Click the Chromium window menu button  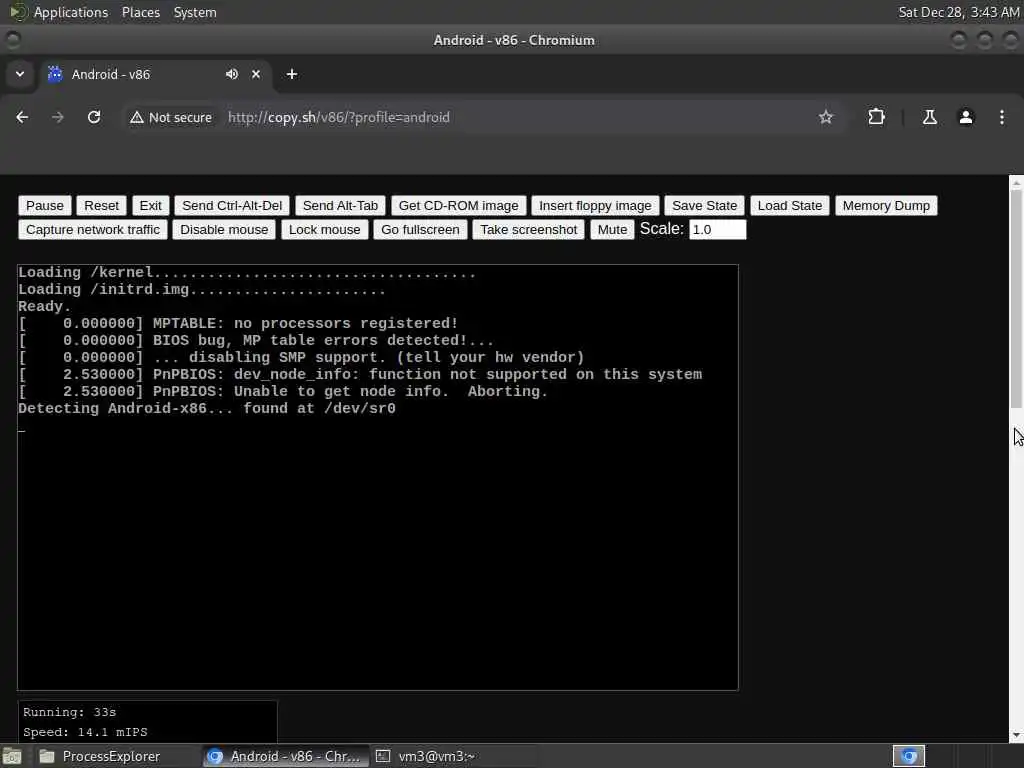click(x=12, y=40)
